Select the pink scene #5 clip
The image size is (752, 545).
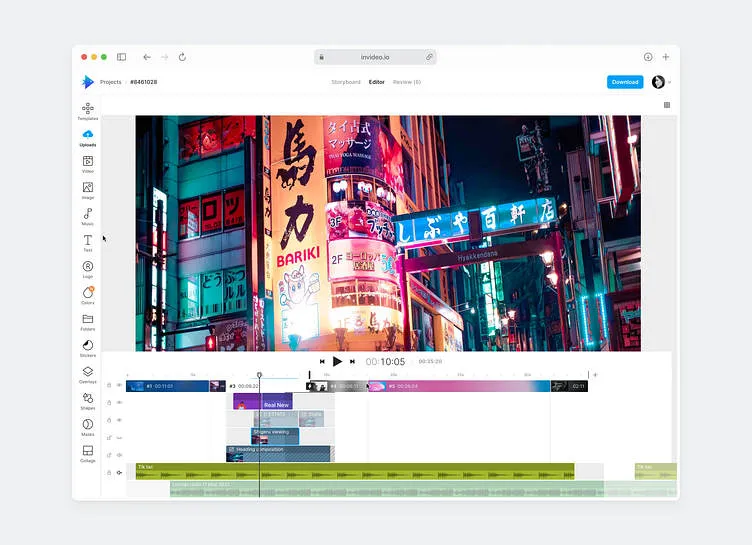point(459,386)
